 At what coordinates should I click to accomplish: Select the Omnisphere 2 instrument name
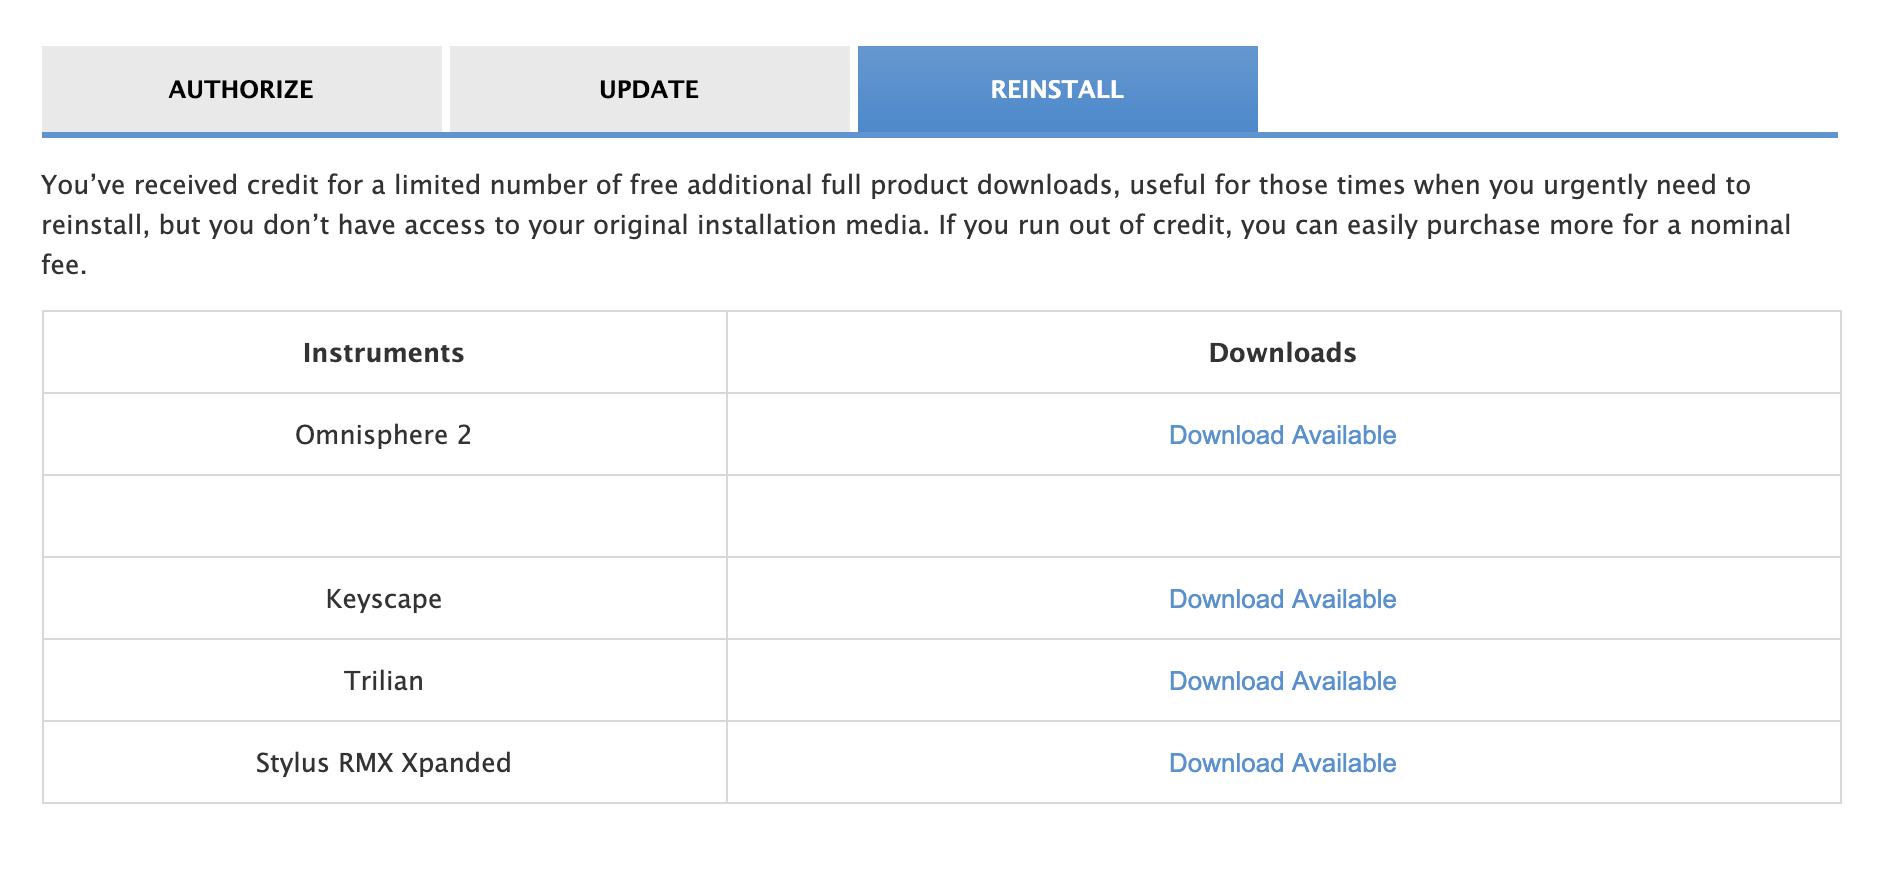(x=383, y=435)
